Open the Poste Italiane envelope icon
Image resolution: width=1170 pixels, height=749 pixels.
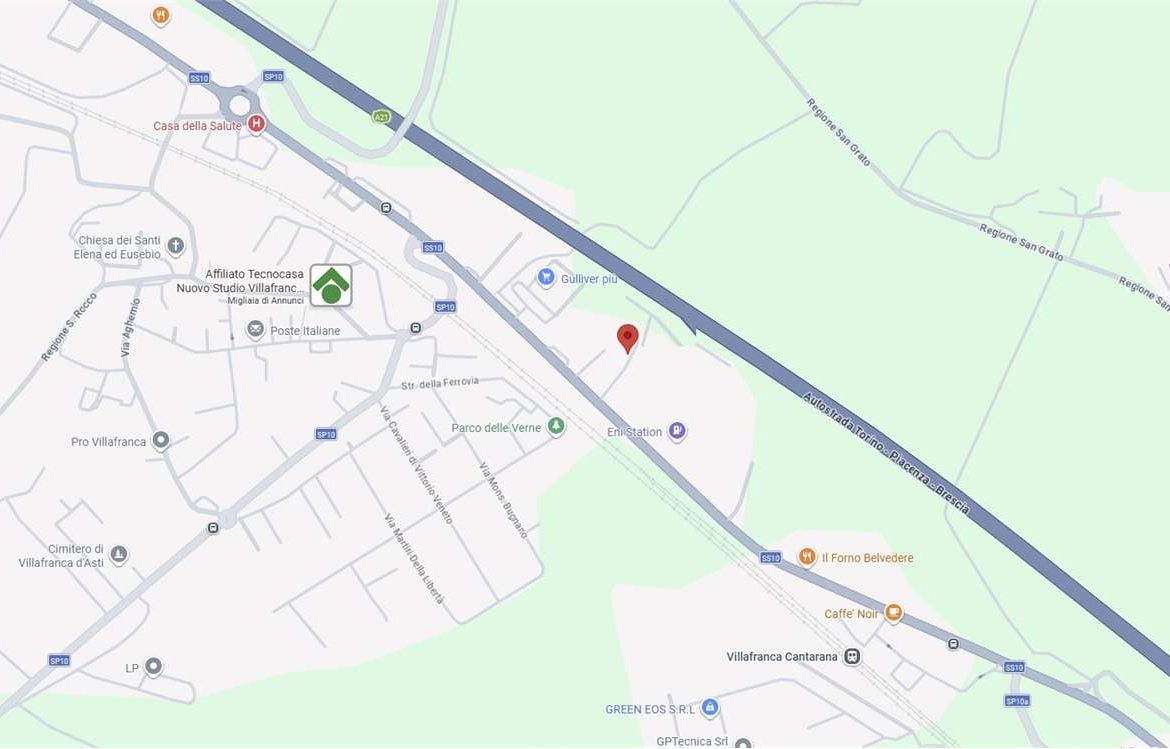click(x=255, y=329)
